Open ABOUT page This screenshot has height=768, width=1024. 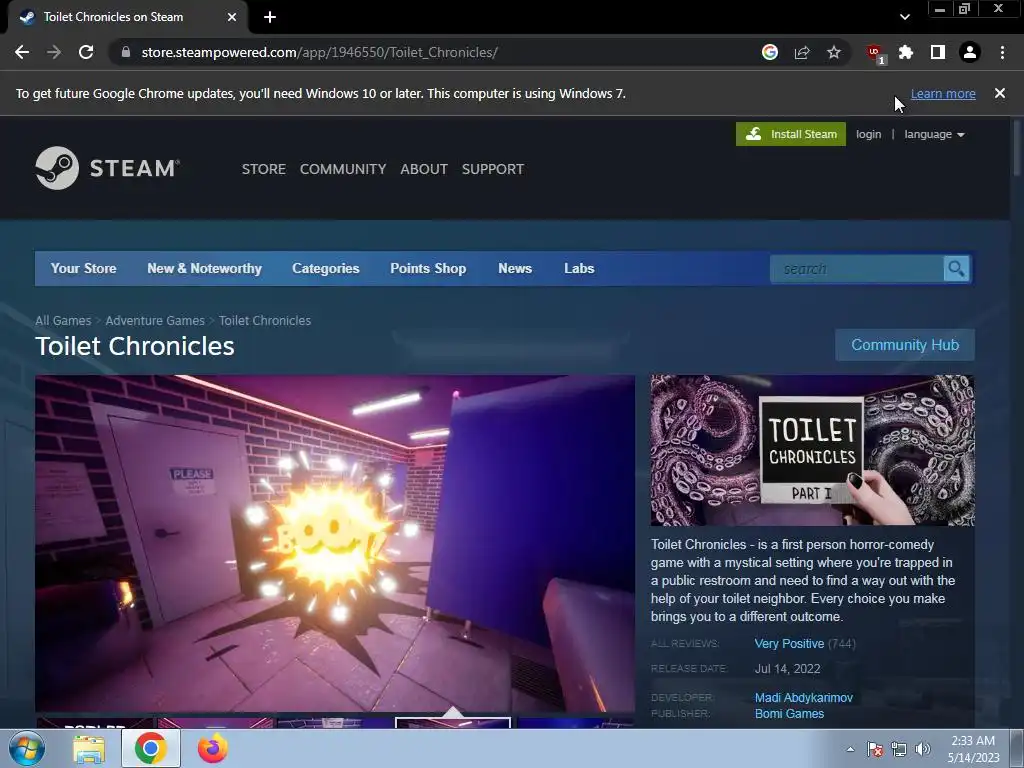pos(424,169)
